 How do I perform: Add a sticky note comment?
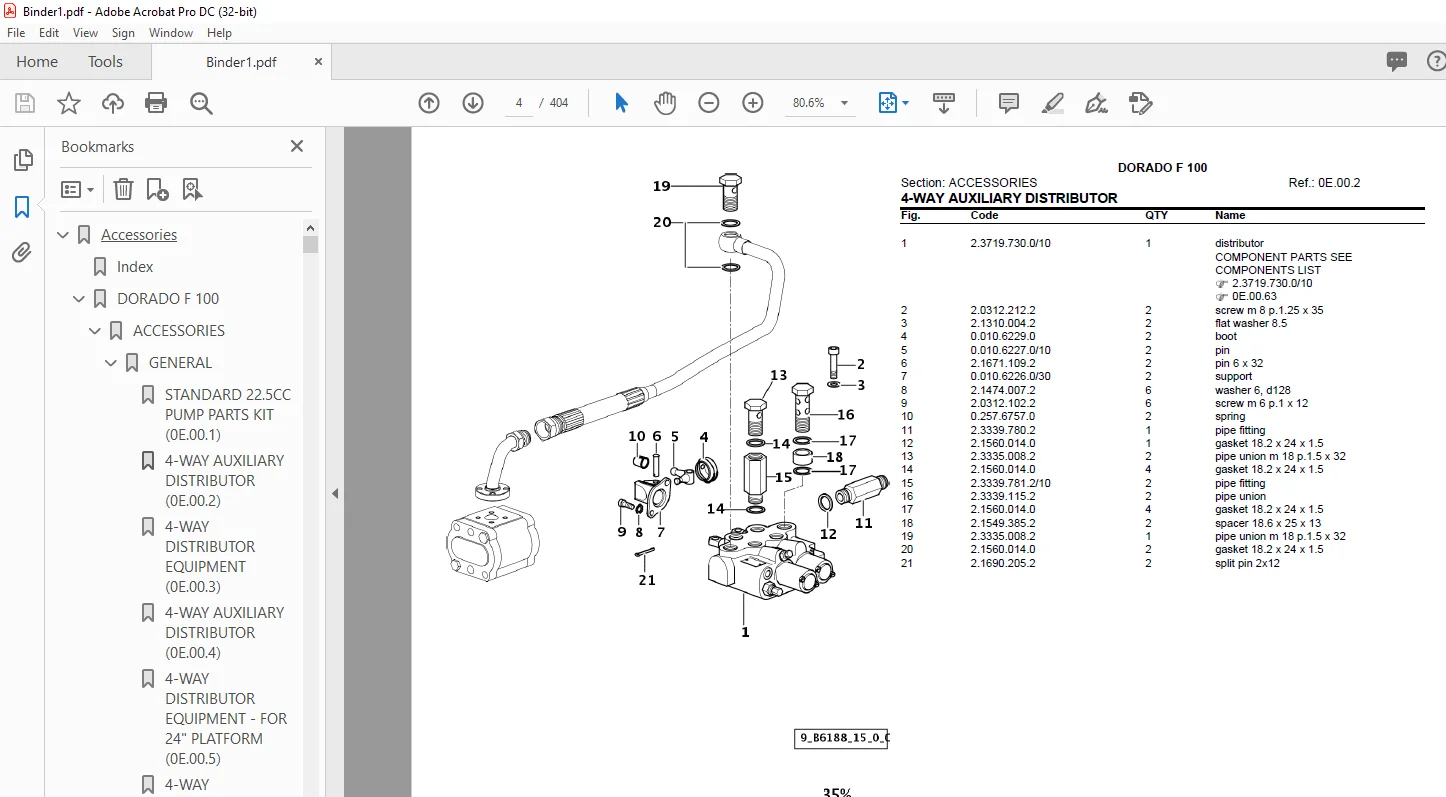coord(1009,103)
